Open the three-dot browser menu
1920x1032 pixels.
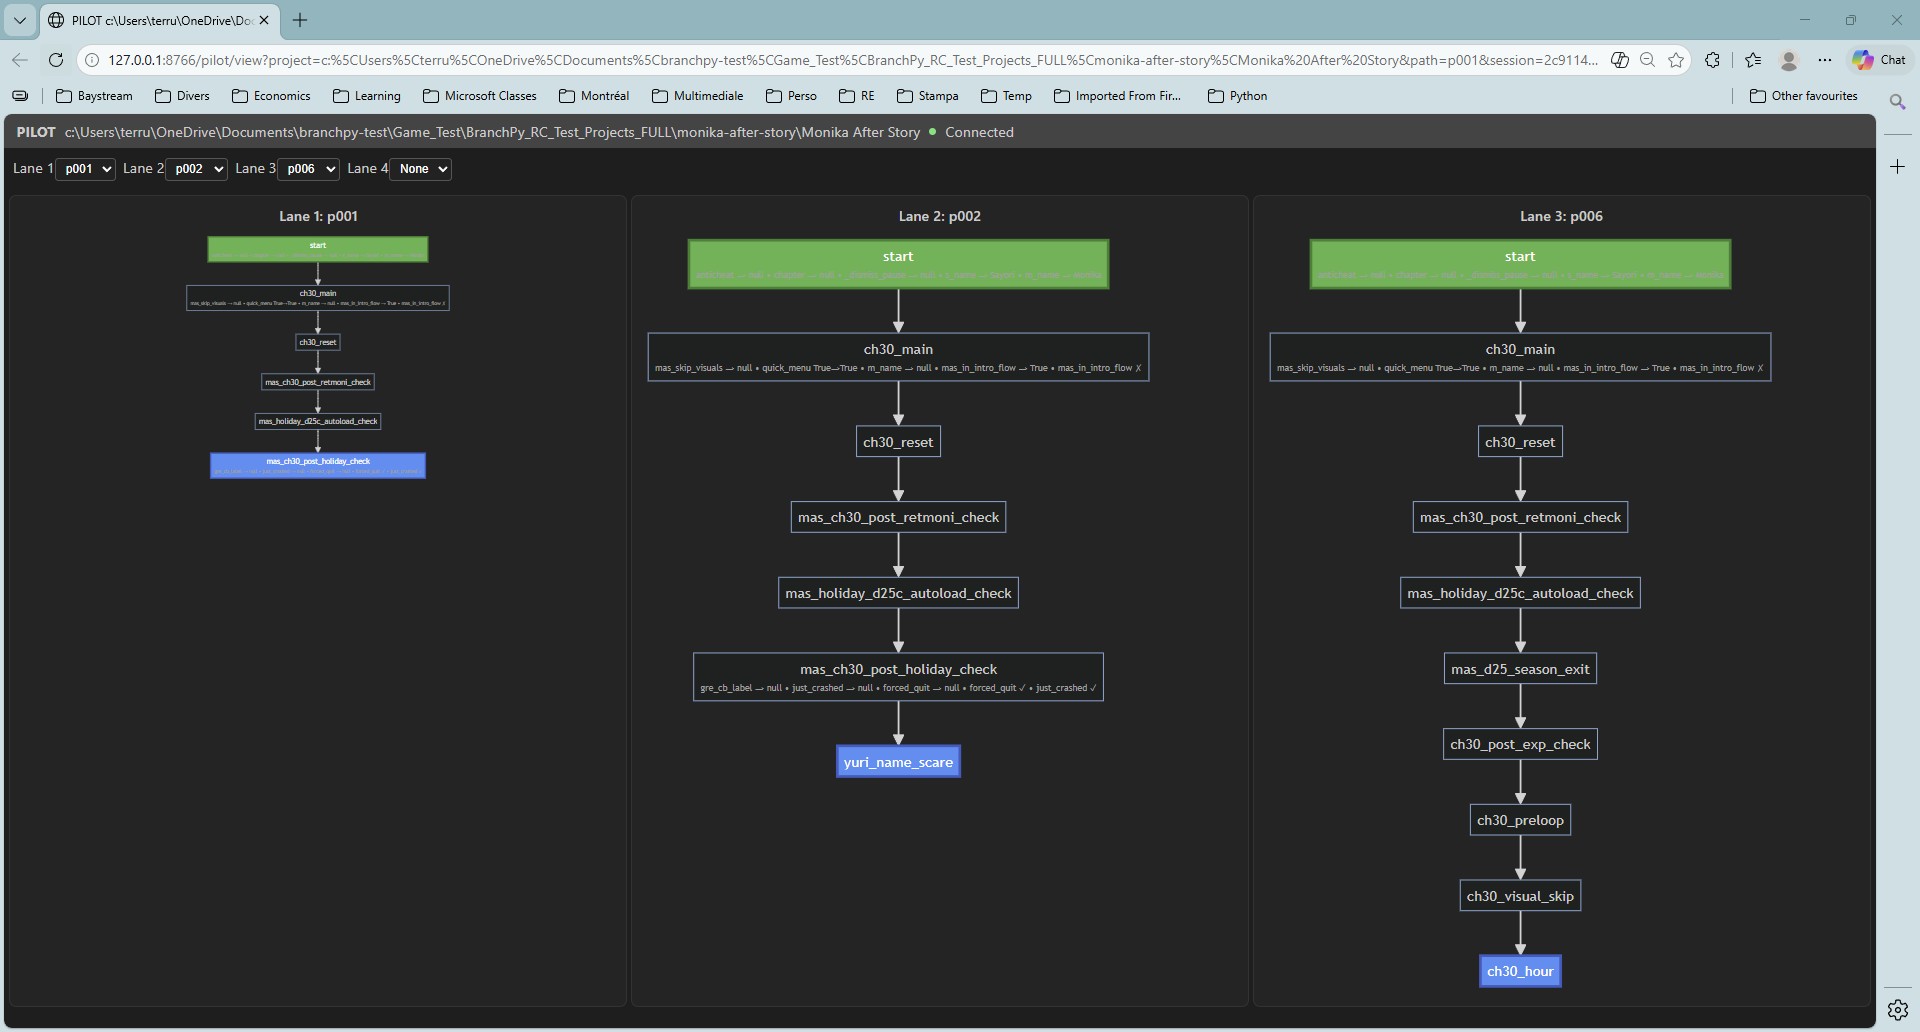pos(1824,60)
